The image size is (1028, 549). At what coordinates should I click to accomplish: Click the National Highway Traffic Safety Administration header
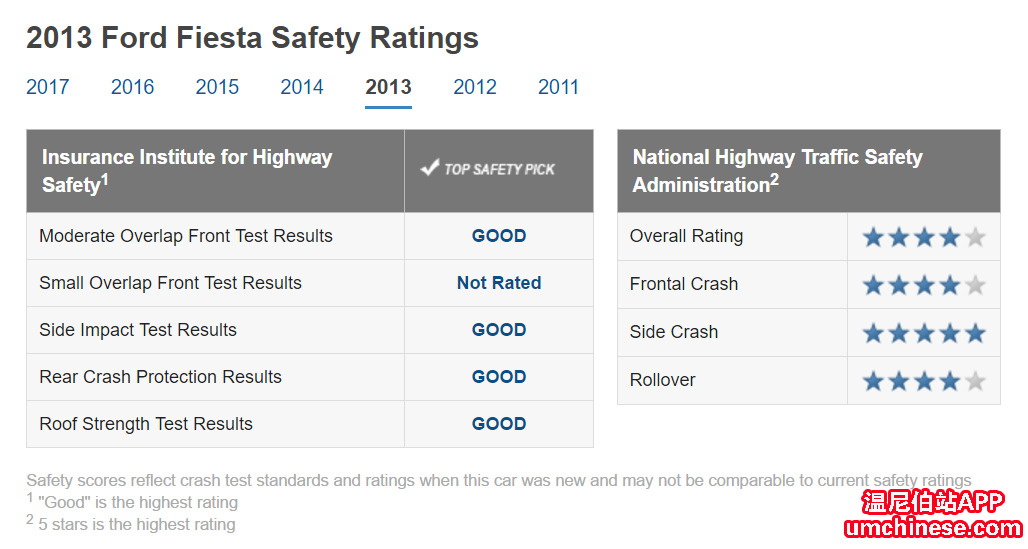[x=777, y=170]
